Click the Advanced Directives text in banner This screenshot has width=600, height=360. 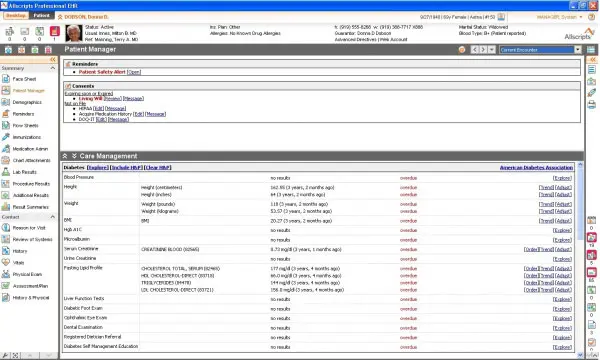point(355,39)
